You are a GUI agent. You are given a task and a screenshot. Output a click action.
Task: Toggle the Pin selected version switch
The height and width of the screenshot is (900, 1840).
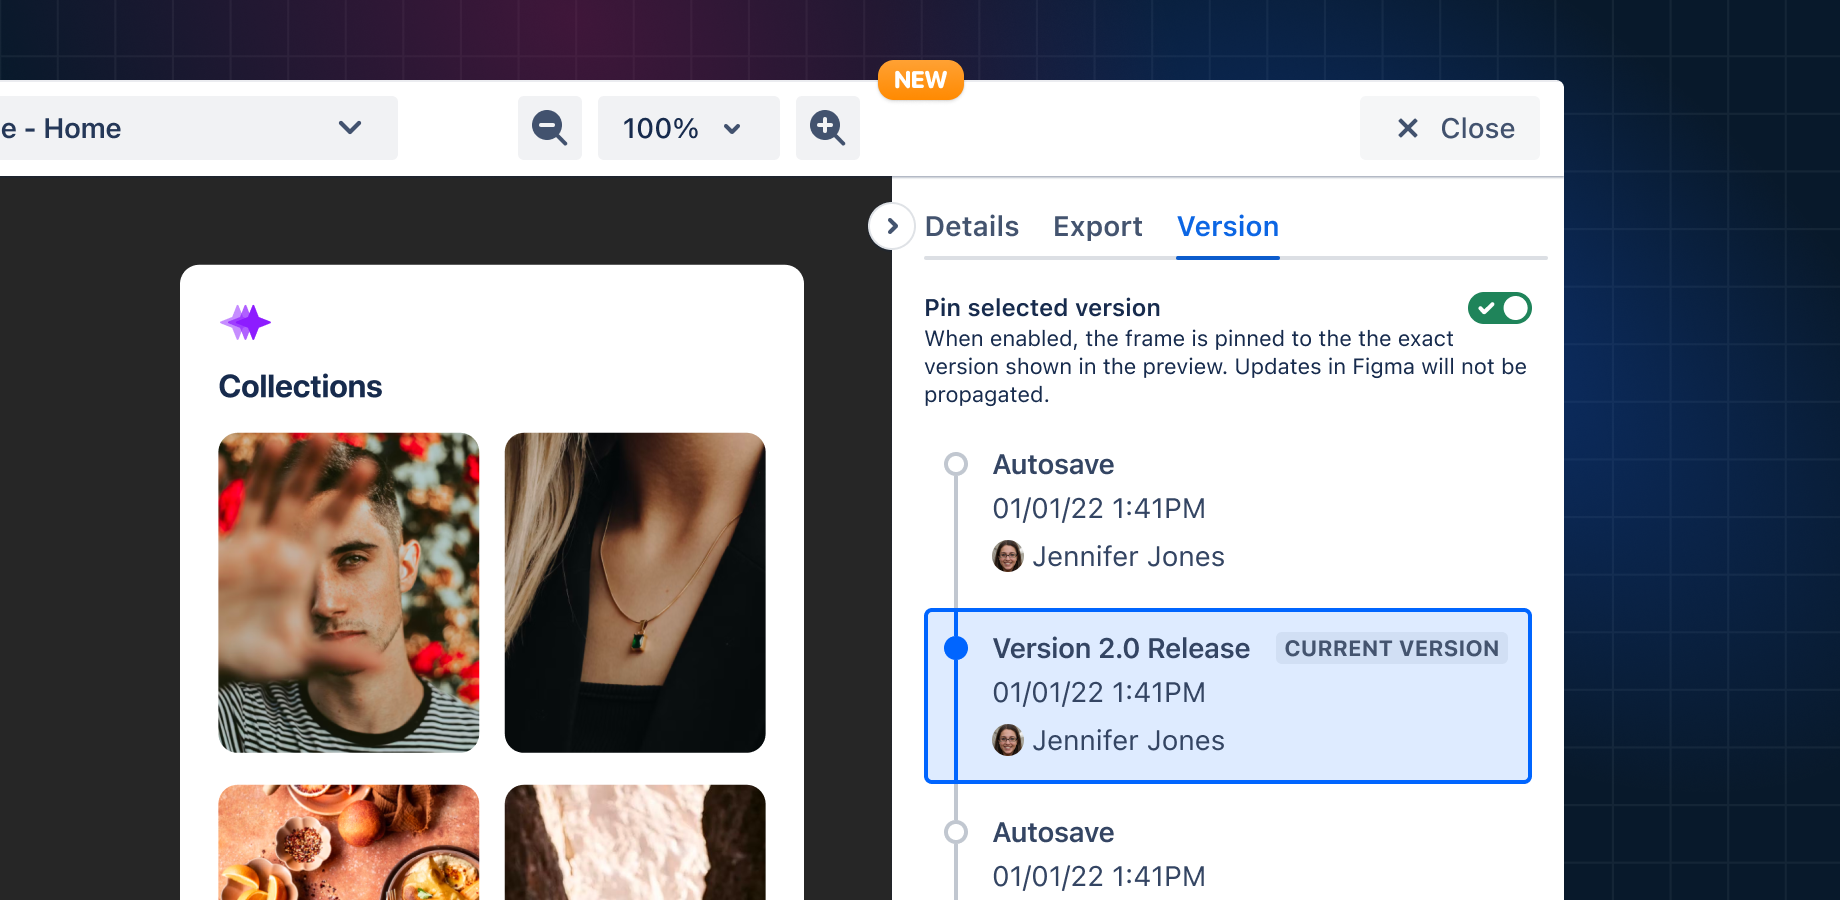point(1499,308)
